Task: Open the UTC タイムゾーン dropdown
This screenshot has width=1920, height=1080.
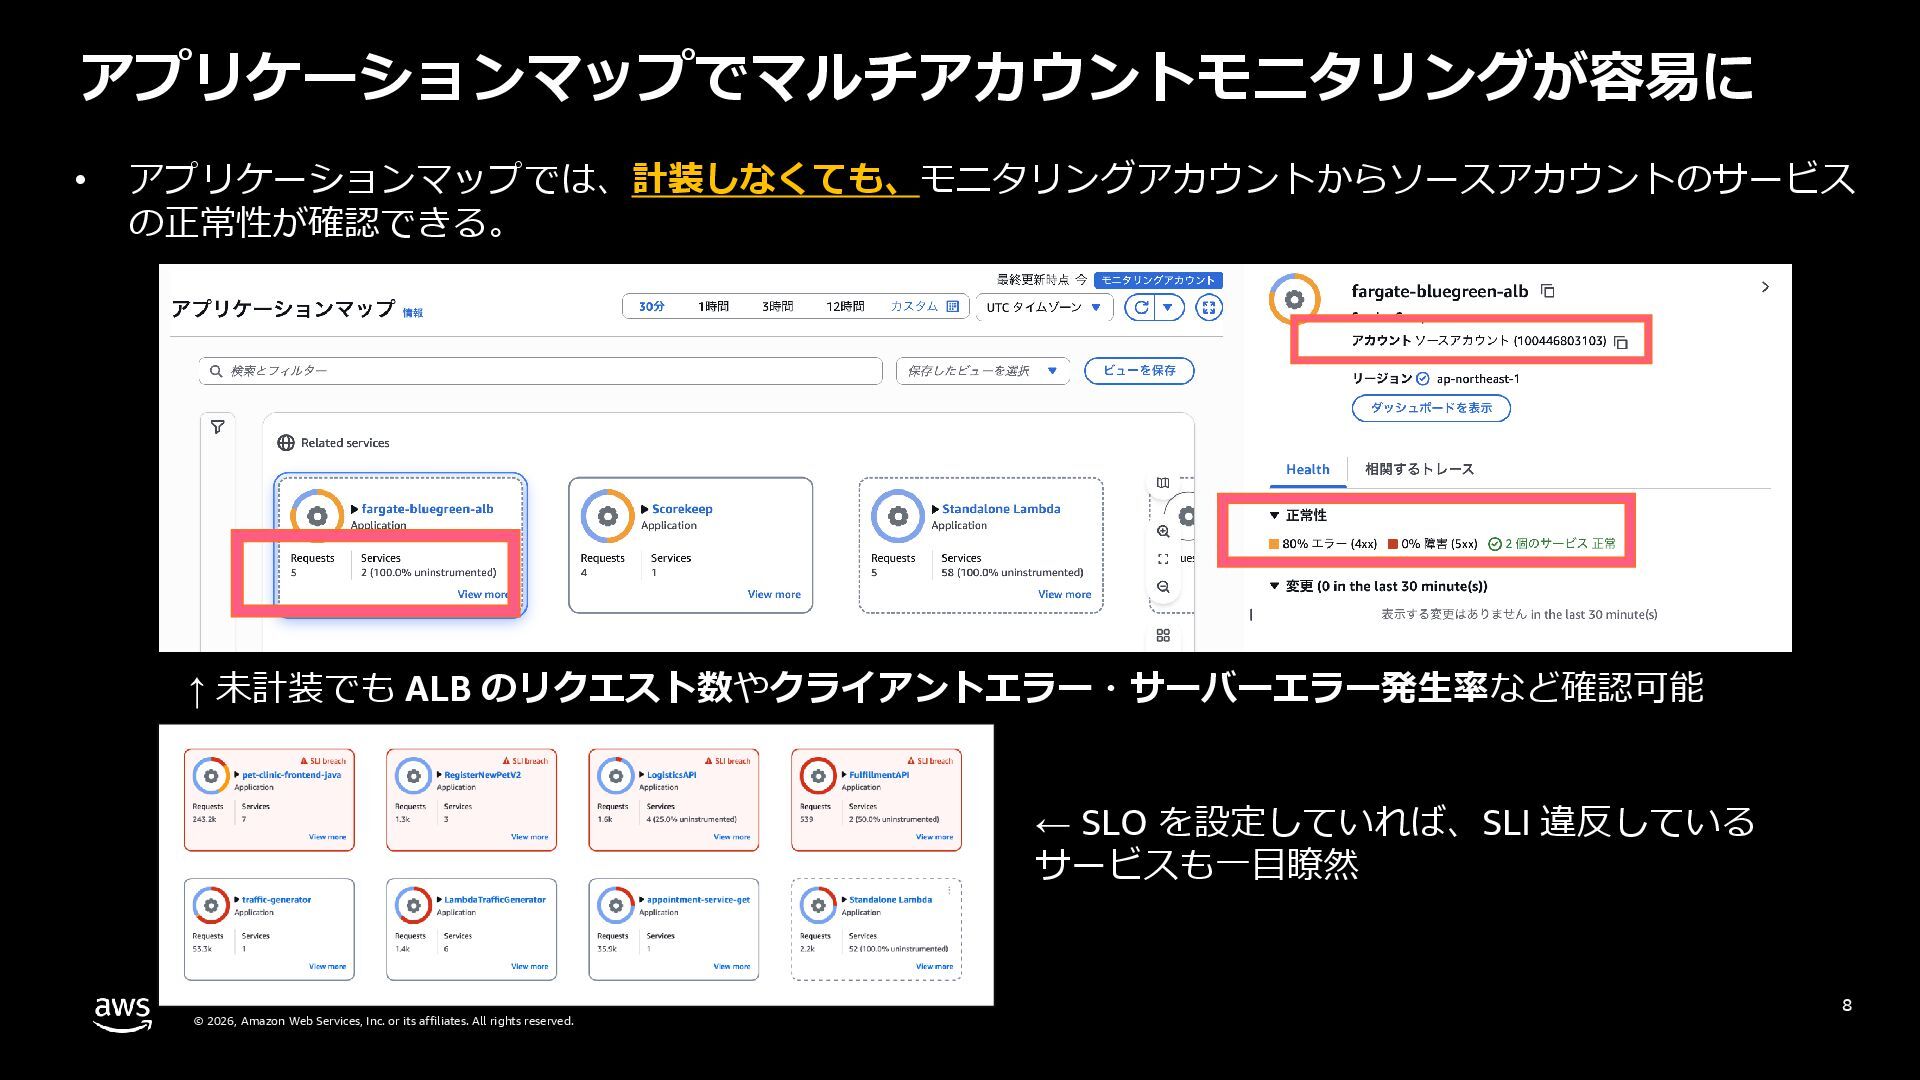Action: (1043, 307)
